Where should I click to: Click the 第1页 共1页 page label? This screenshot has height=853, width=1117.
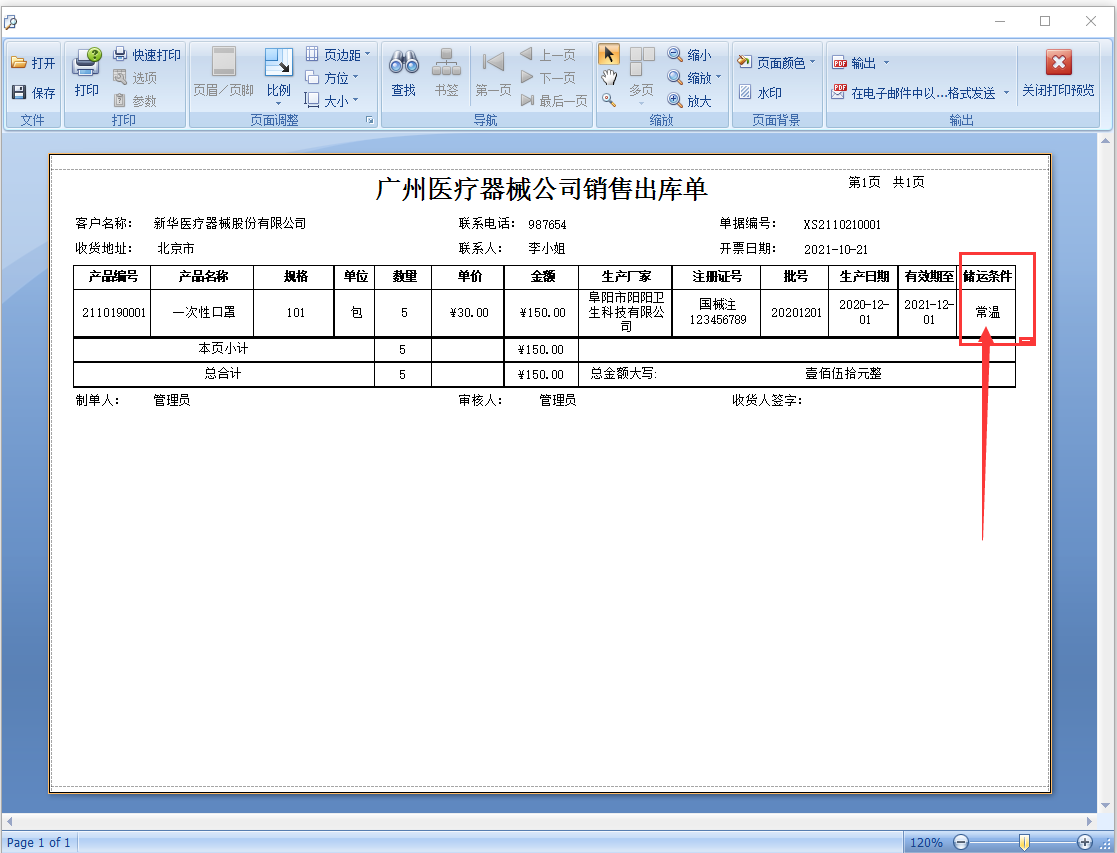pos(886,182)
